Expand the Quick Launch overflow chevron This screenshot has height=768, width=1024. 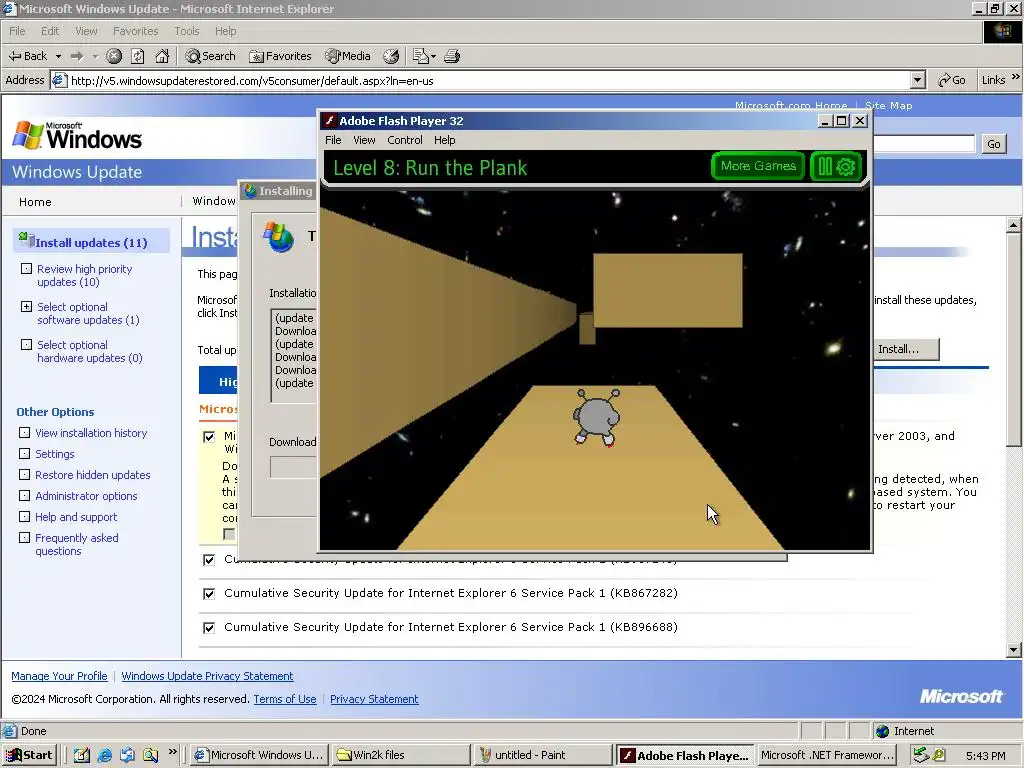tap(172, 752)
